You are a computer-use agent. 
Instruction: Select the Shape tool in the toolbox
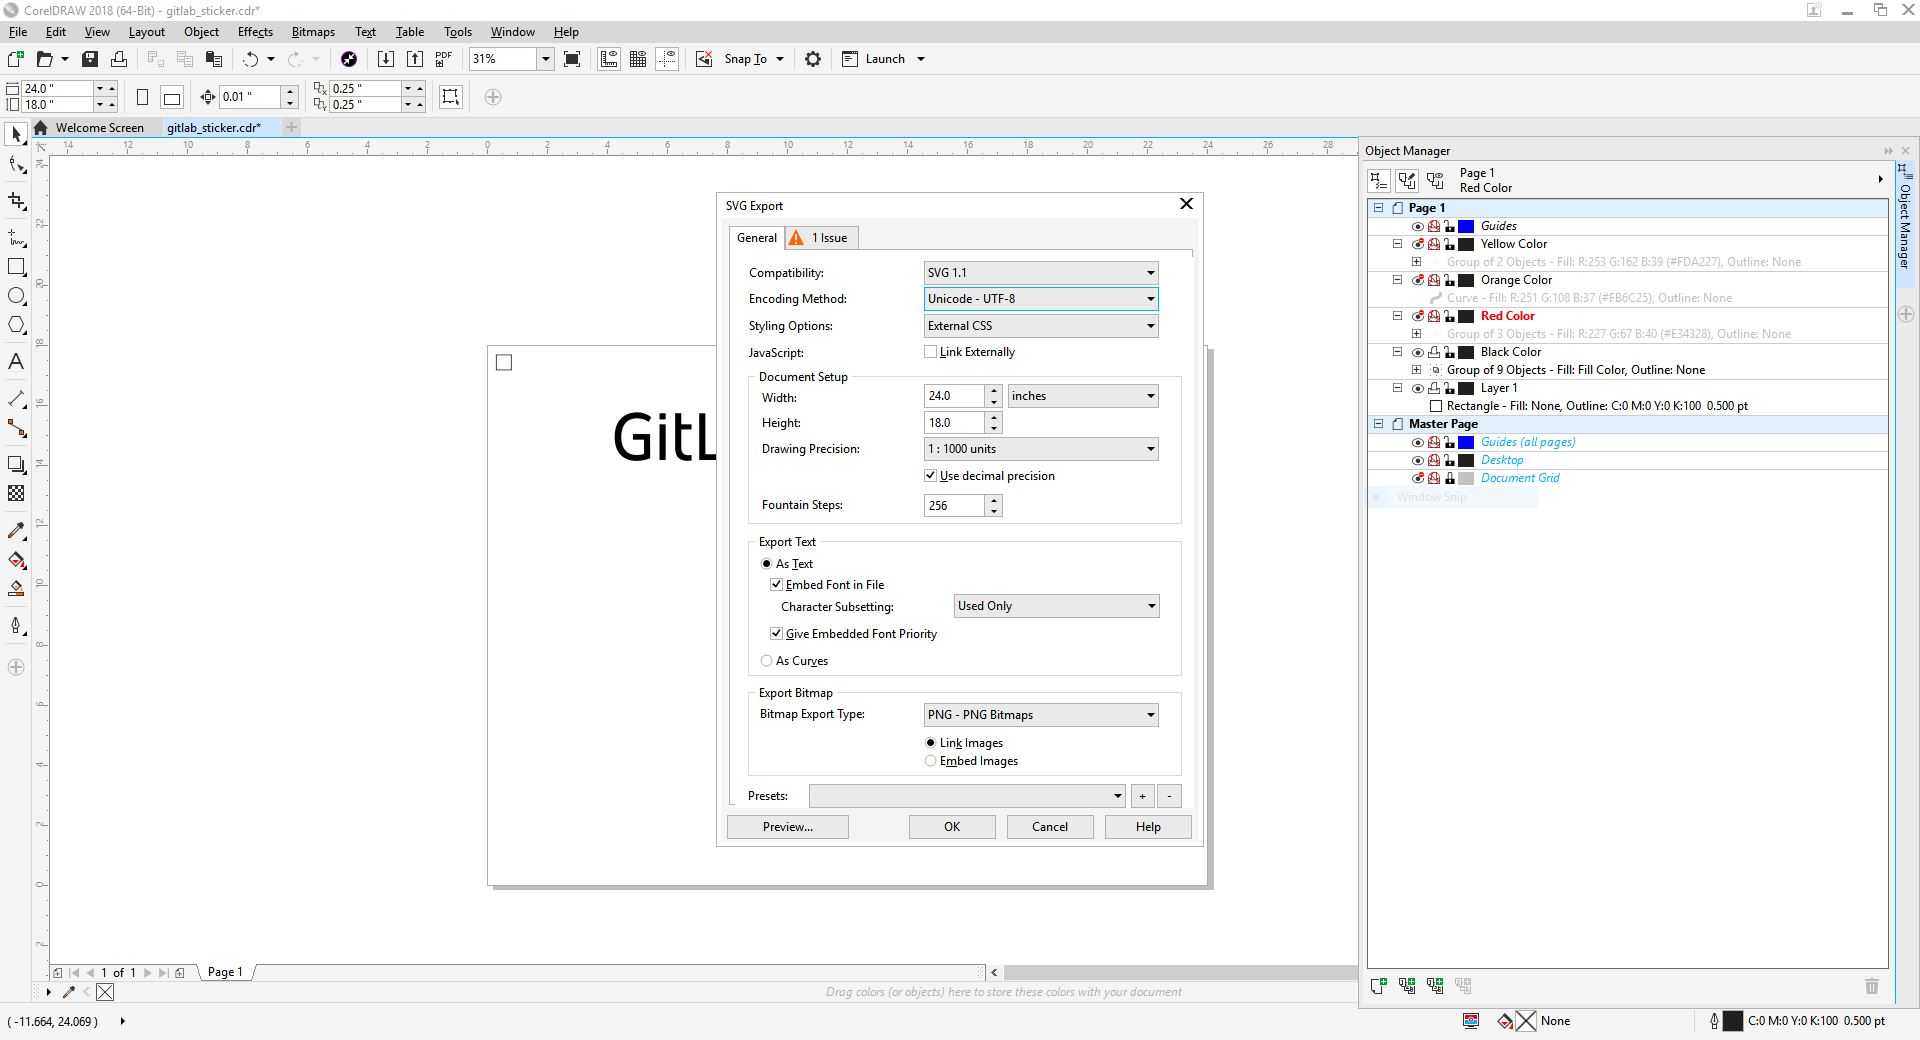pos(16,166)
